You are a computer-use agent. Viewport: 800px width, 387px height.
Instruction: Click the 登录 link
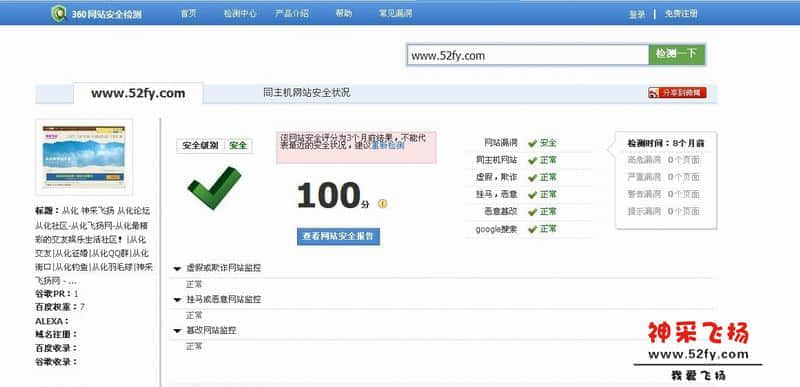637,14
